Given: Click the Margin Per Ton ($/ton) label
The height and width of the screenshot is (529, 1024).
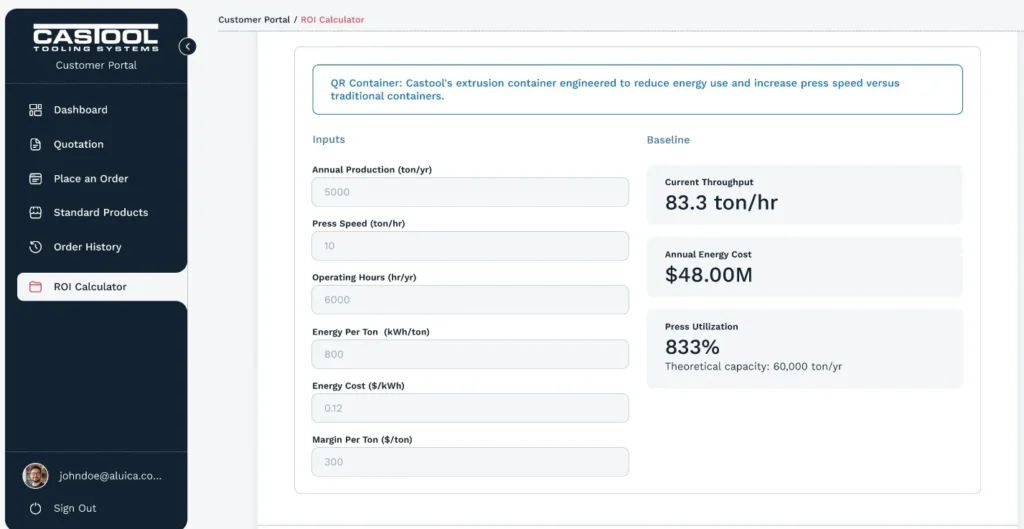Looking at the screenshot, I should 362,440.
